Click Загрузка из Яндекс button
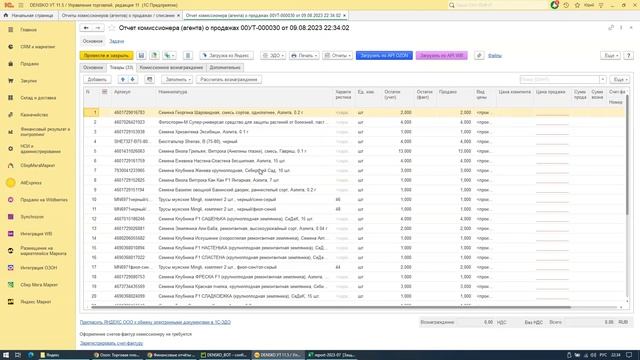Image resolution: width=640 pixels, height=360 pixels. (226, 56)
